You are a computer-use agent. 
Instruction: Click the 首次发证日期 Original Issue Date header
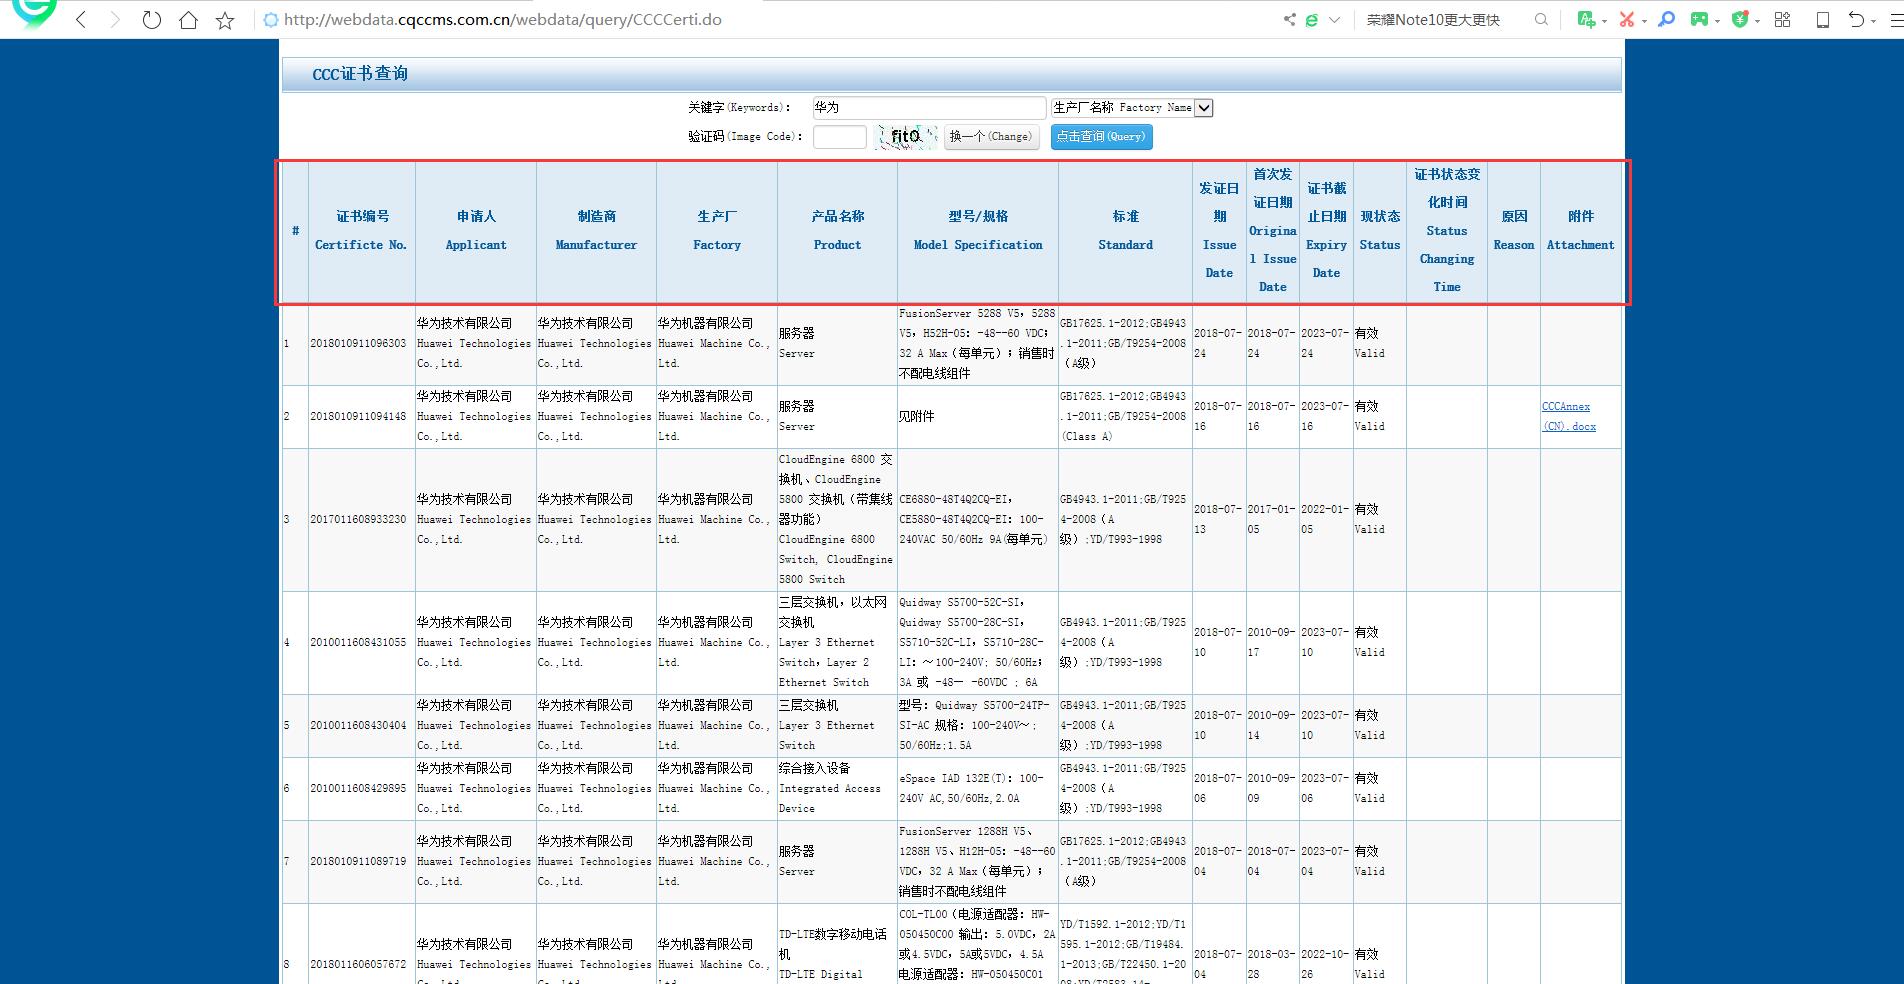1273,231
